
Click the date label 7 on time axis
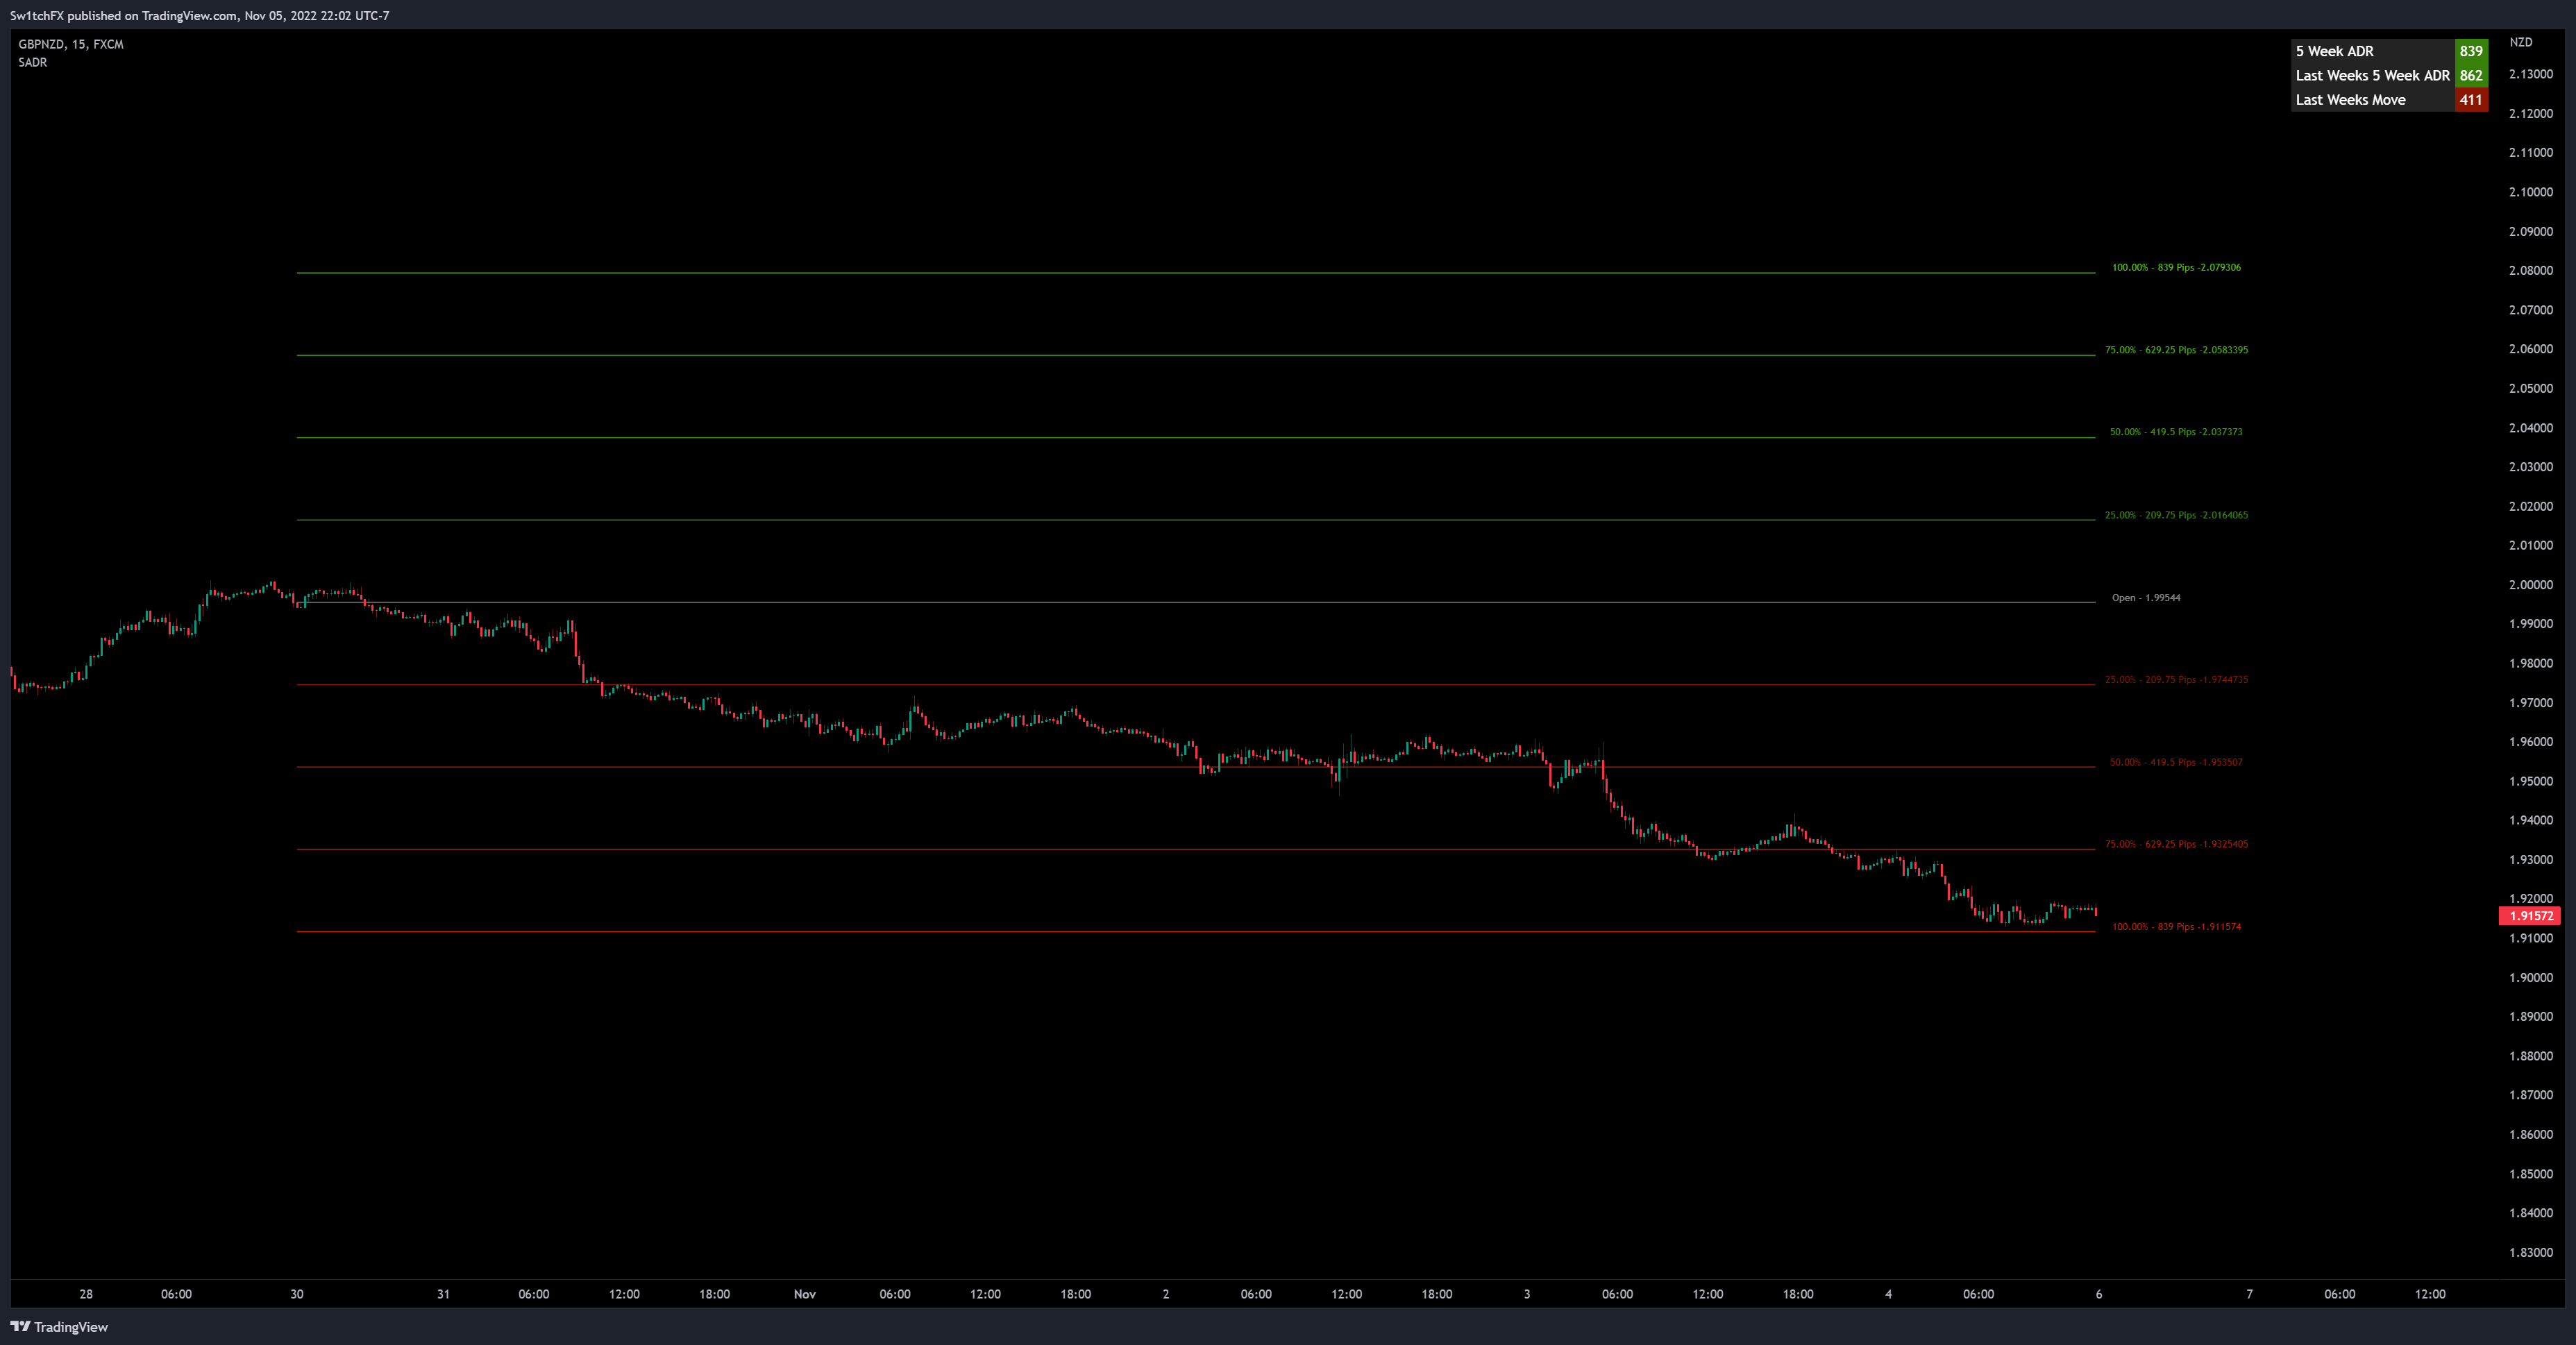pyautogui.click(x=2250, y=1294)
